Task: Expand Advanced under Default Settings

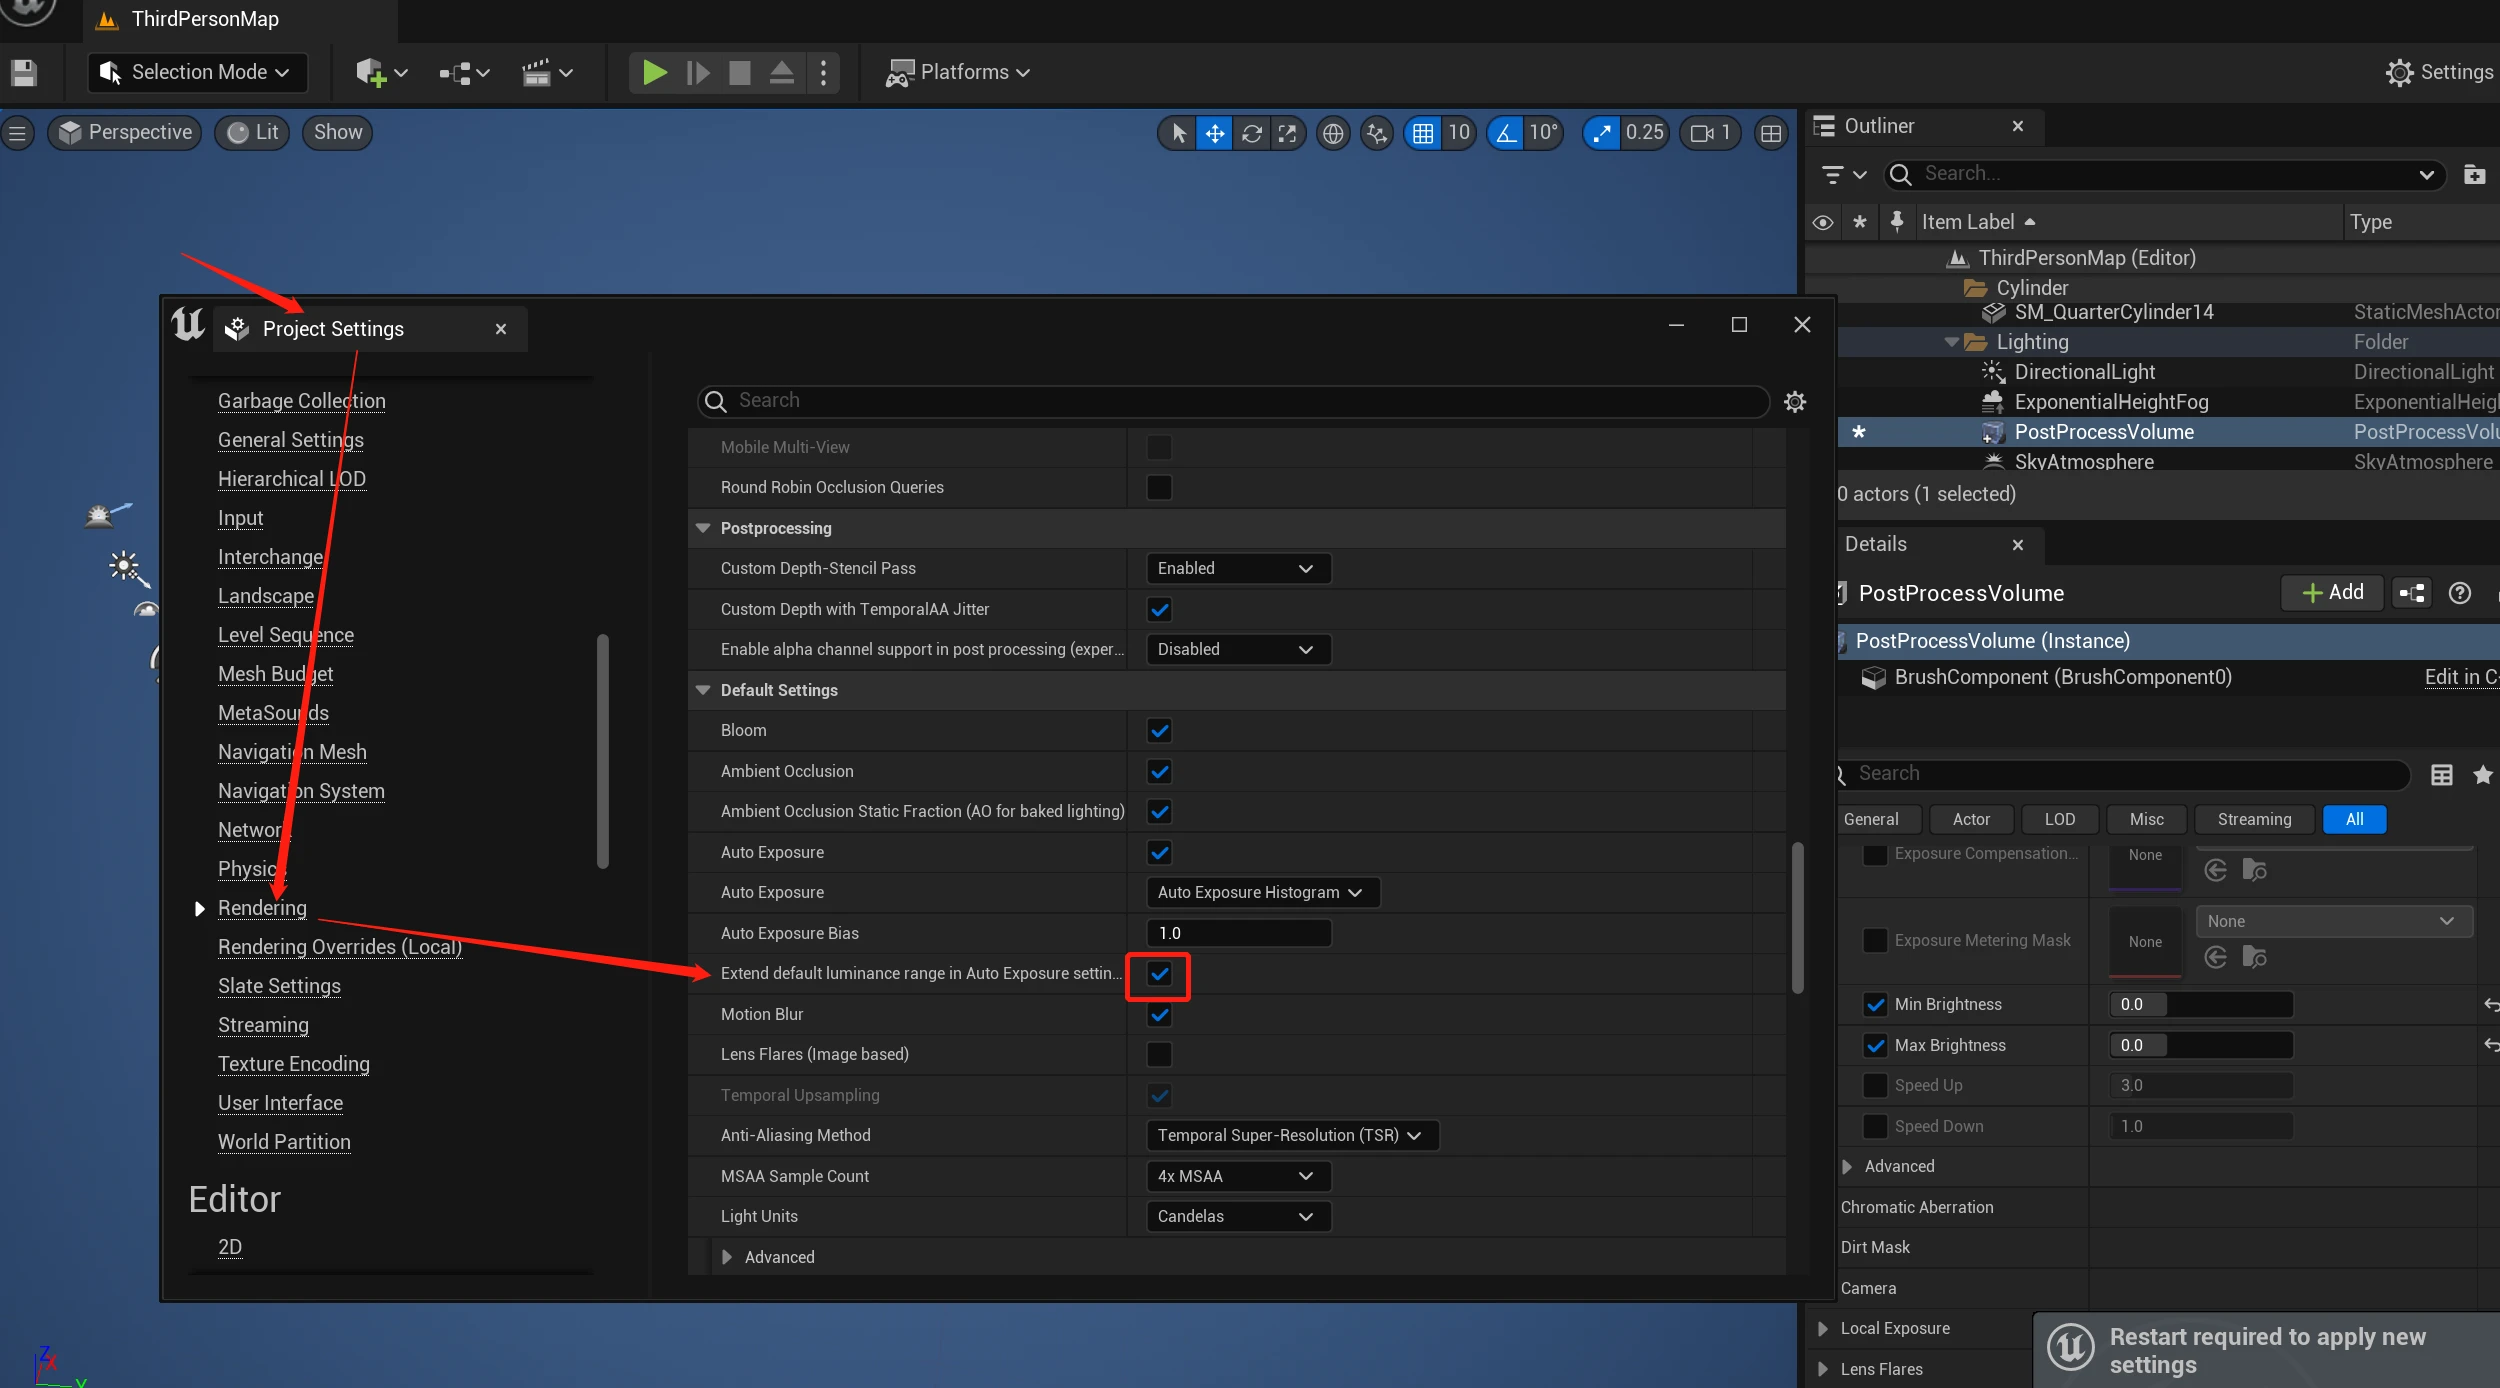Action: point(727,1258)
